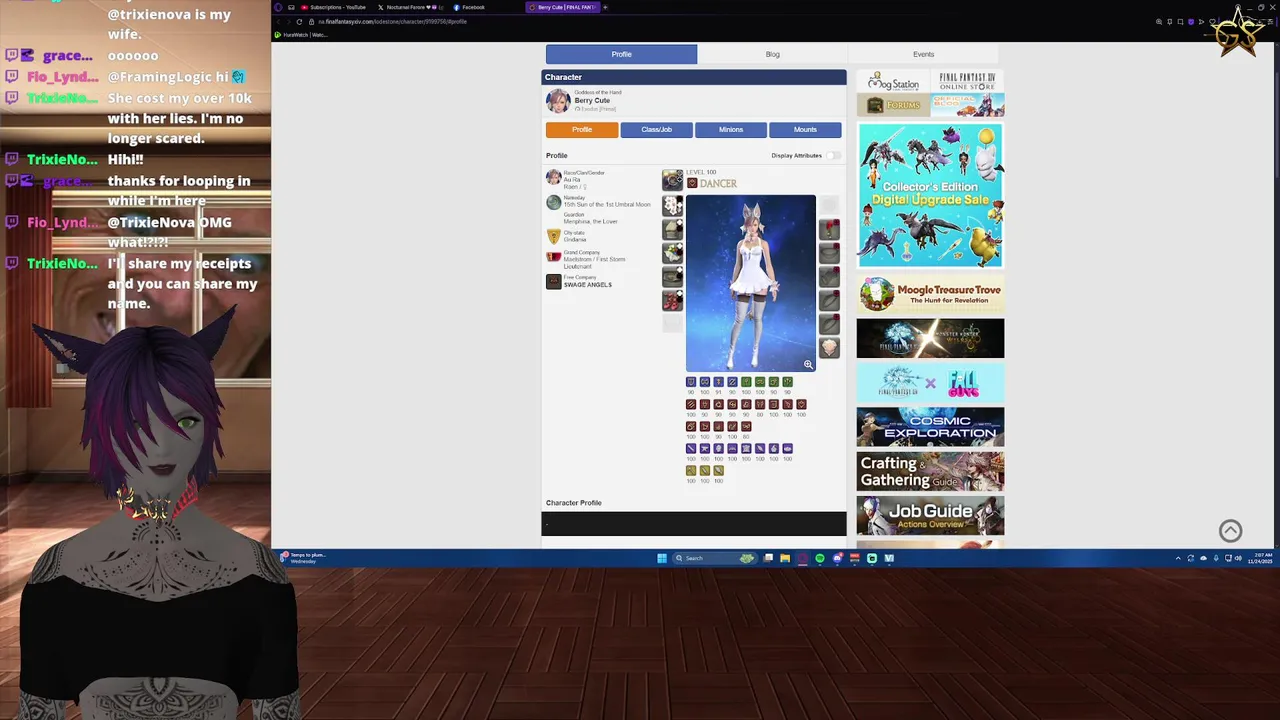
Task: Switch to the Nocturnal Furore X tab
Action: coord(411,7)
